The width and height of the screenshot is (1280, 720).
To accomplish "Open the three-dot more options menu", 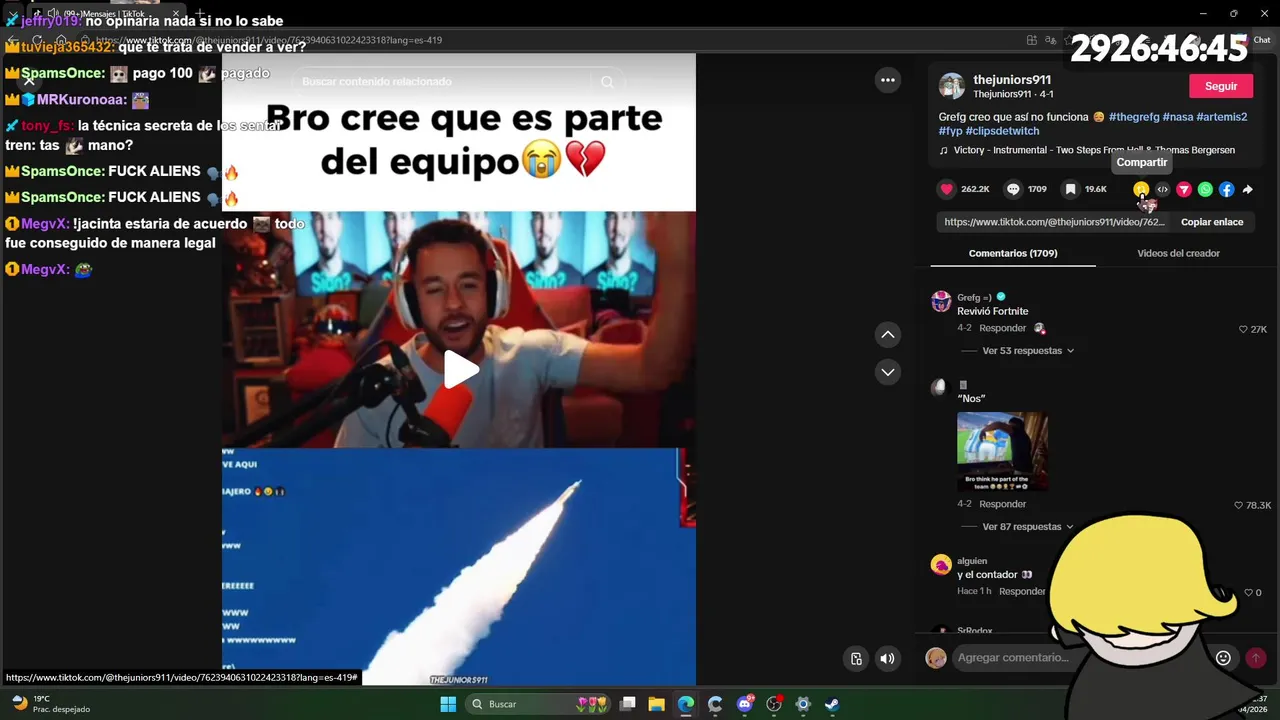I will pyautogui.click(x=887, y=80).
